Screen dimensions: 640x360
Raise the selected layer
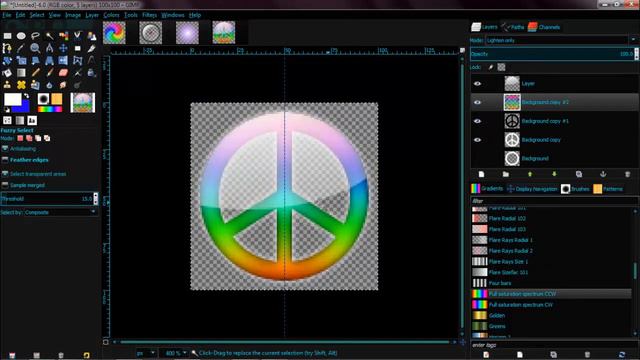pos(530,174)
